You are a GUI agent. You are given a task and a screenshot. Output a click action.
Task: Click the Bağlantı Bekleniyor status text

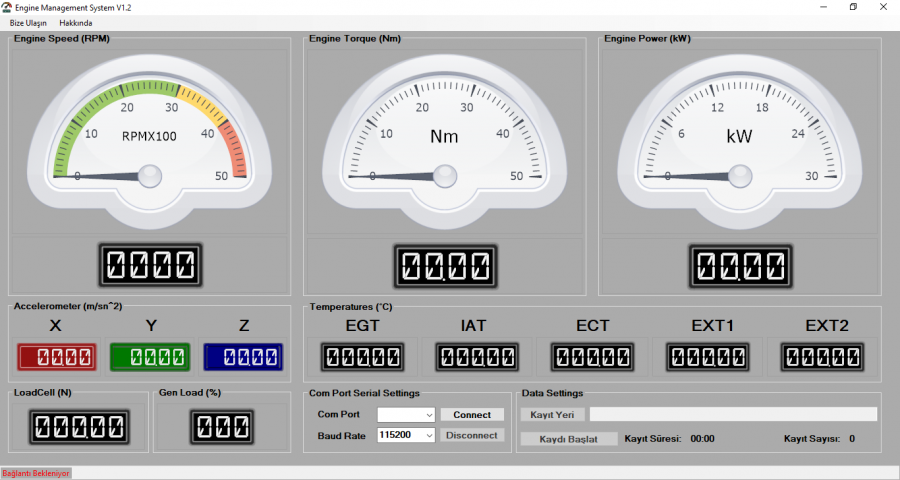[36, 474]
